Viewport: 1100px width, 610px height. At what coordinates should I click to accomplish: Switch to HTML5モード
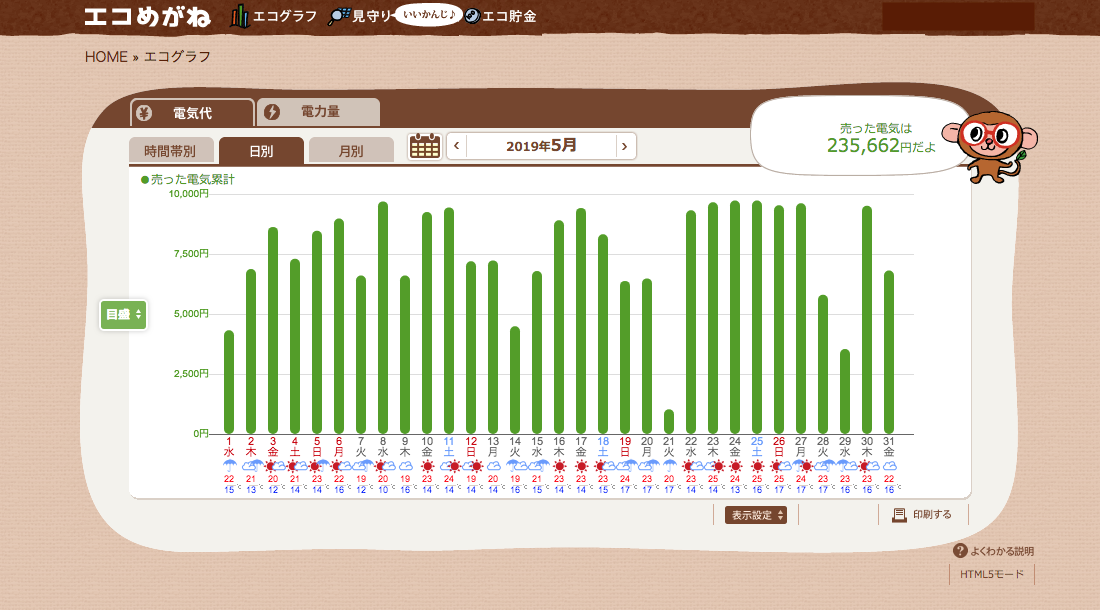pyautogui.click(x=992, y=574)
